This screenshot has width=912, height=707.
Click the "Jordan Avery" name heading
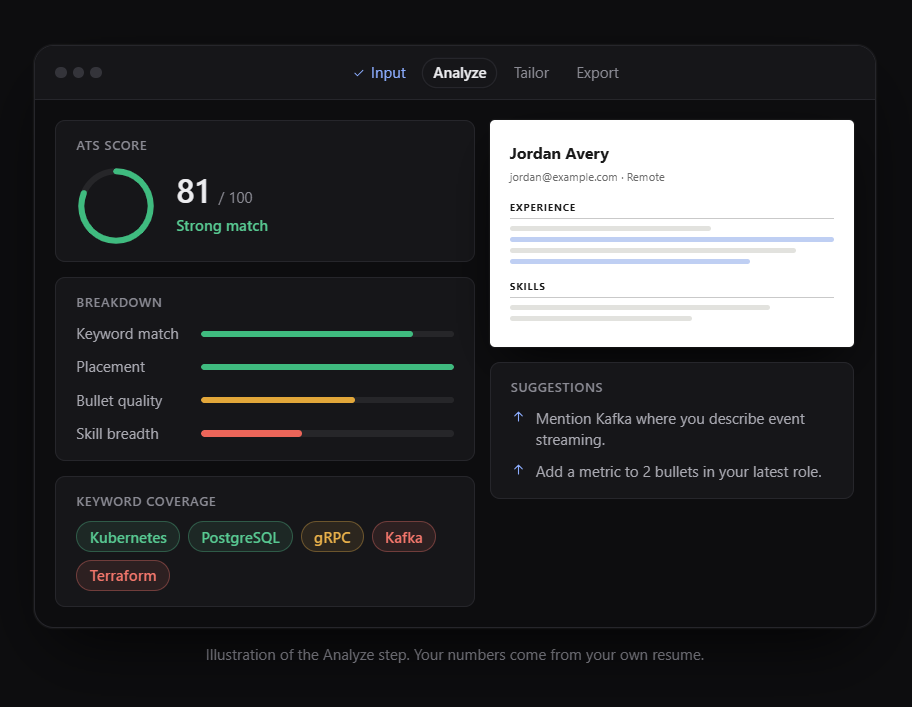click(559, 153)
